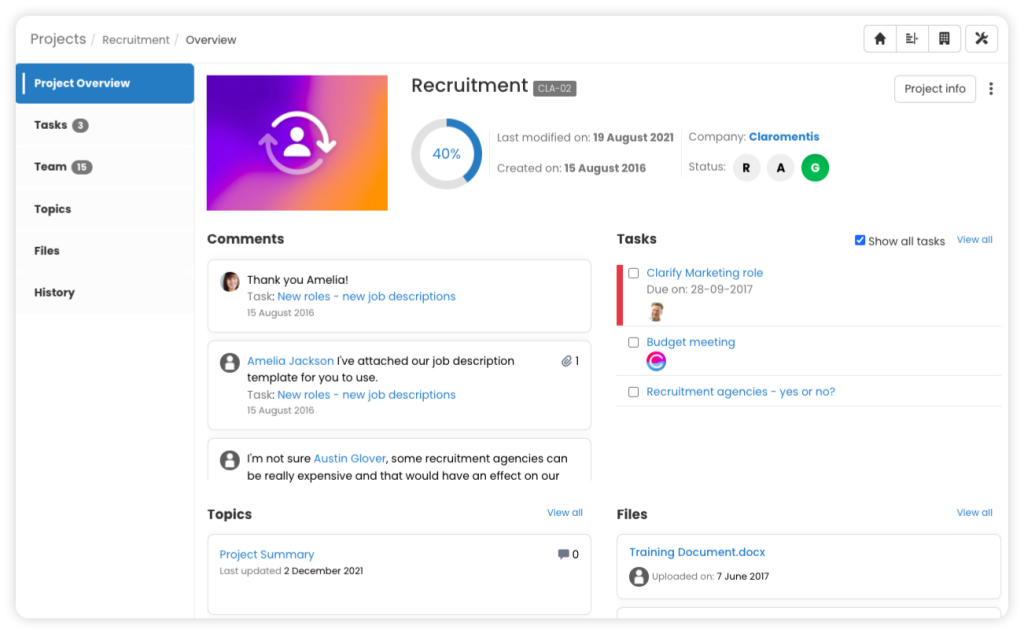Open the Recruitment project banner image

pyautogui.click(x=296, y=142)
